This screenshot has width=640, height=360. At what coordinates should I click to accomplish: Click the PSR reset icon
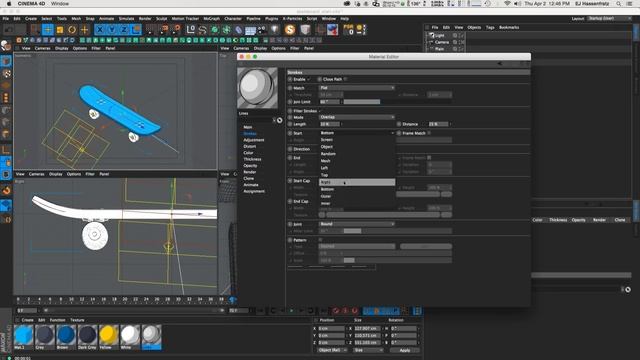tap(349, 30)
